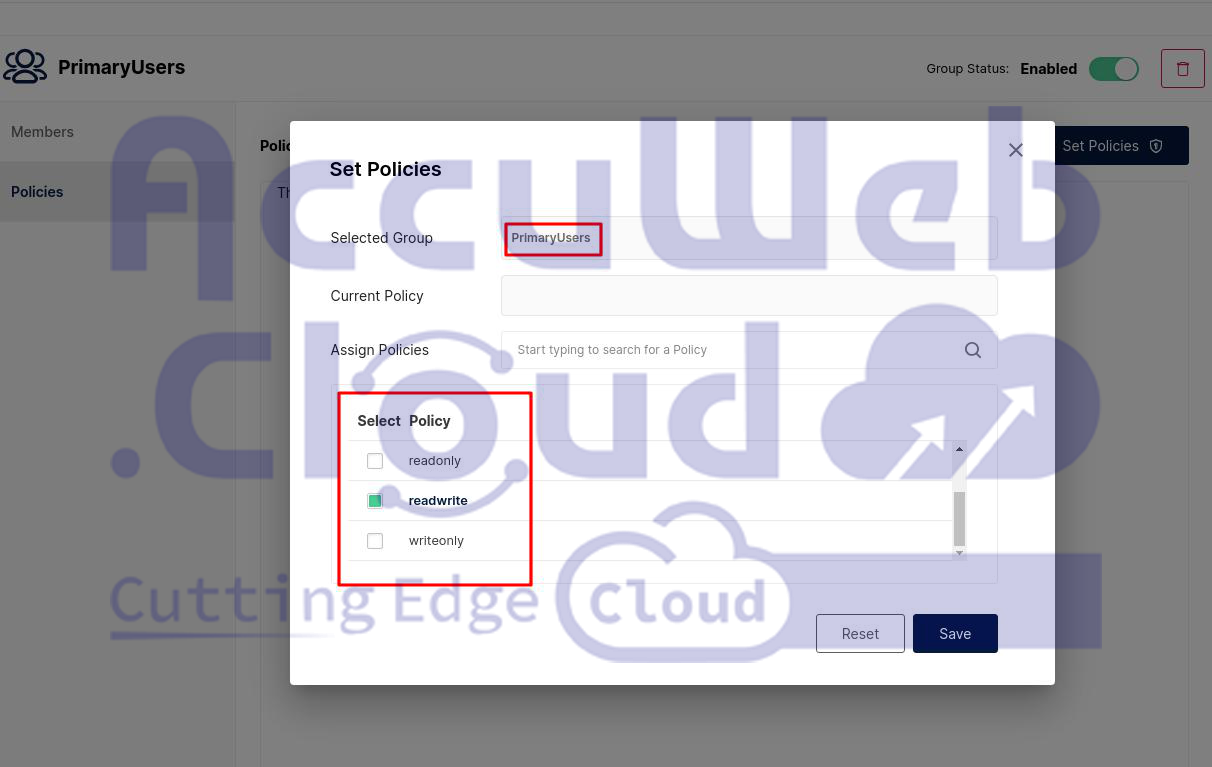Check the writeonly policy checkbox
This screenshot has width=1212, height=767.
[x=375, y=541]
